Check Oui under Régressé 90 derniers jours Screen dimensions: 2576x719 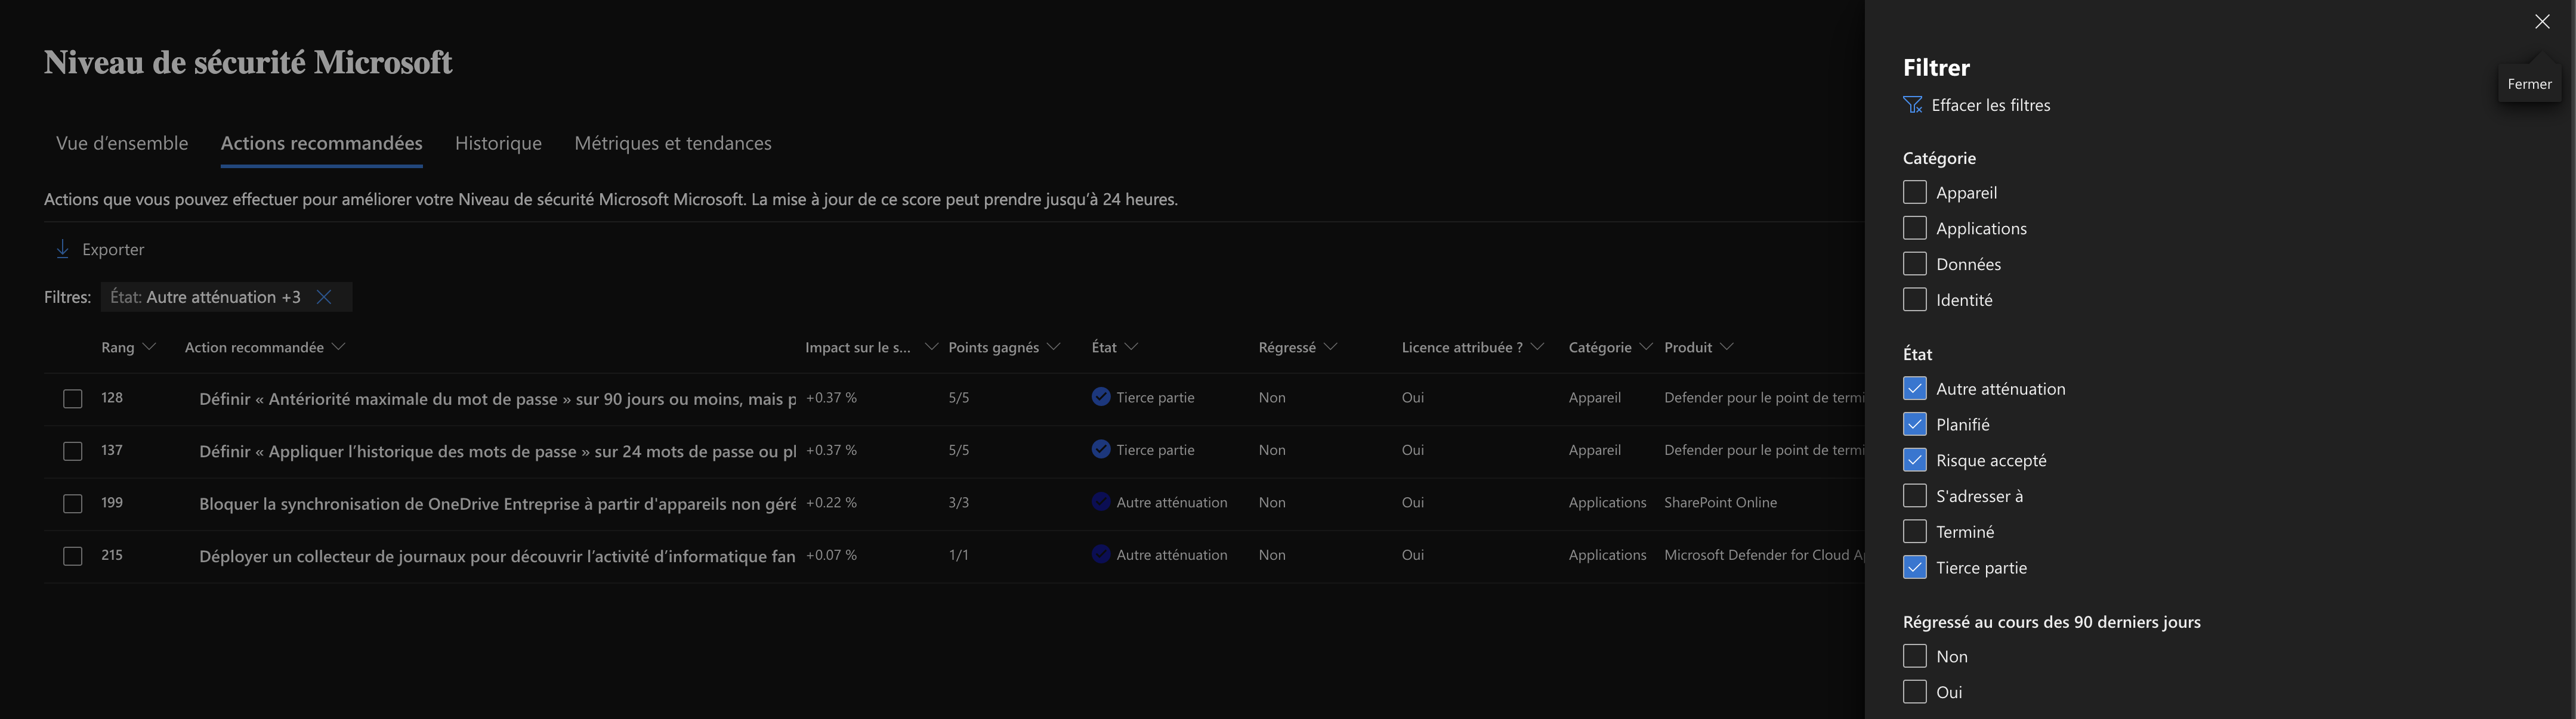coord(1914,692)
